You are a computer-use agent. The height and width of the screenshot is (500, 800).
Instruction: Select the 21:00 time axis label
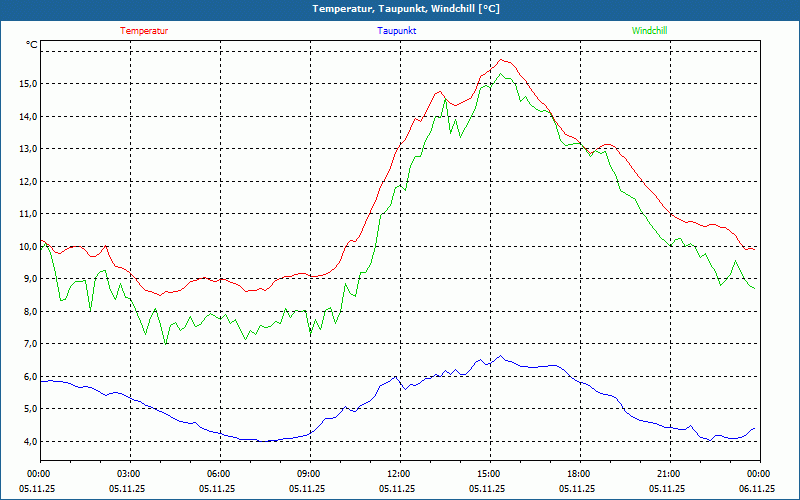[x=669, y=474]
